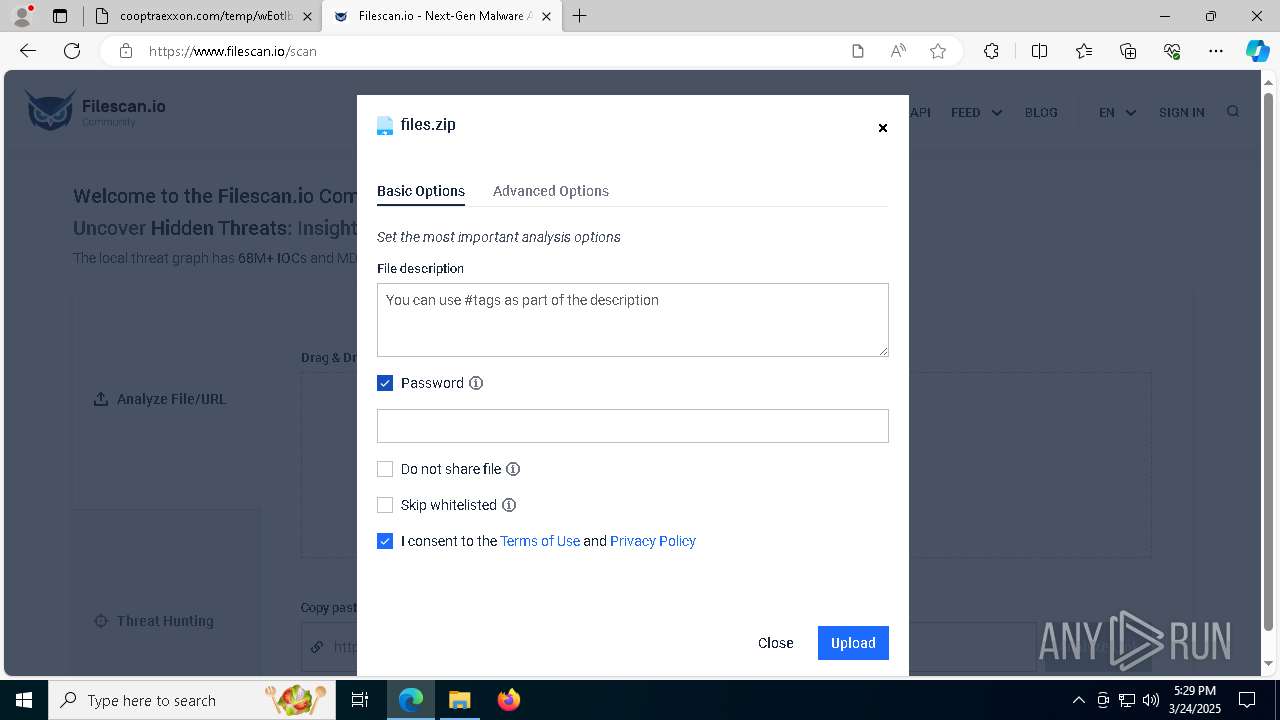Open Do not share file info icon
1280x720 pixels.
(x=513, y=469)
